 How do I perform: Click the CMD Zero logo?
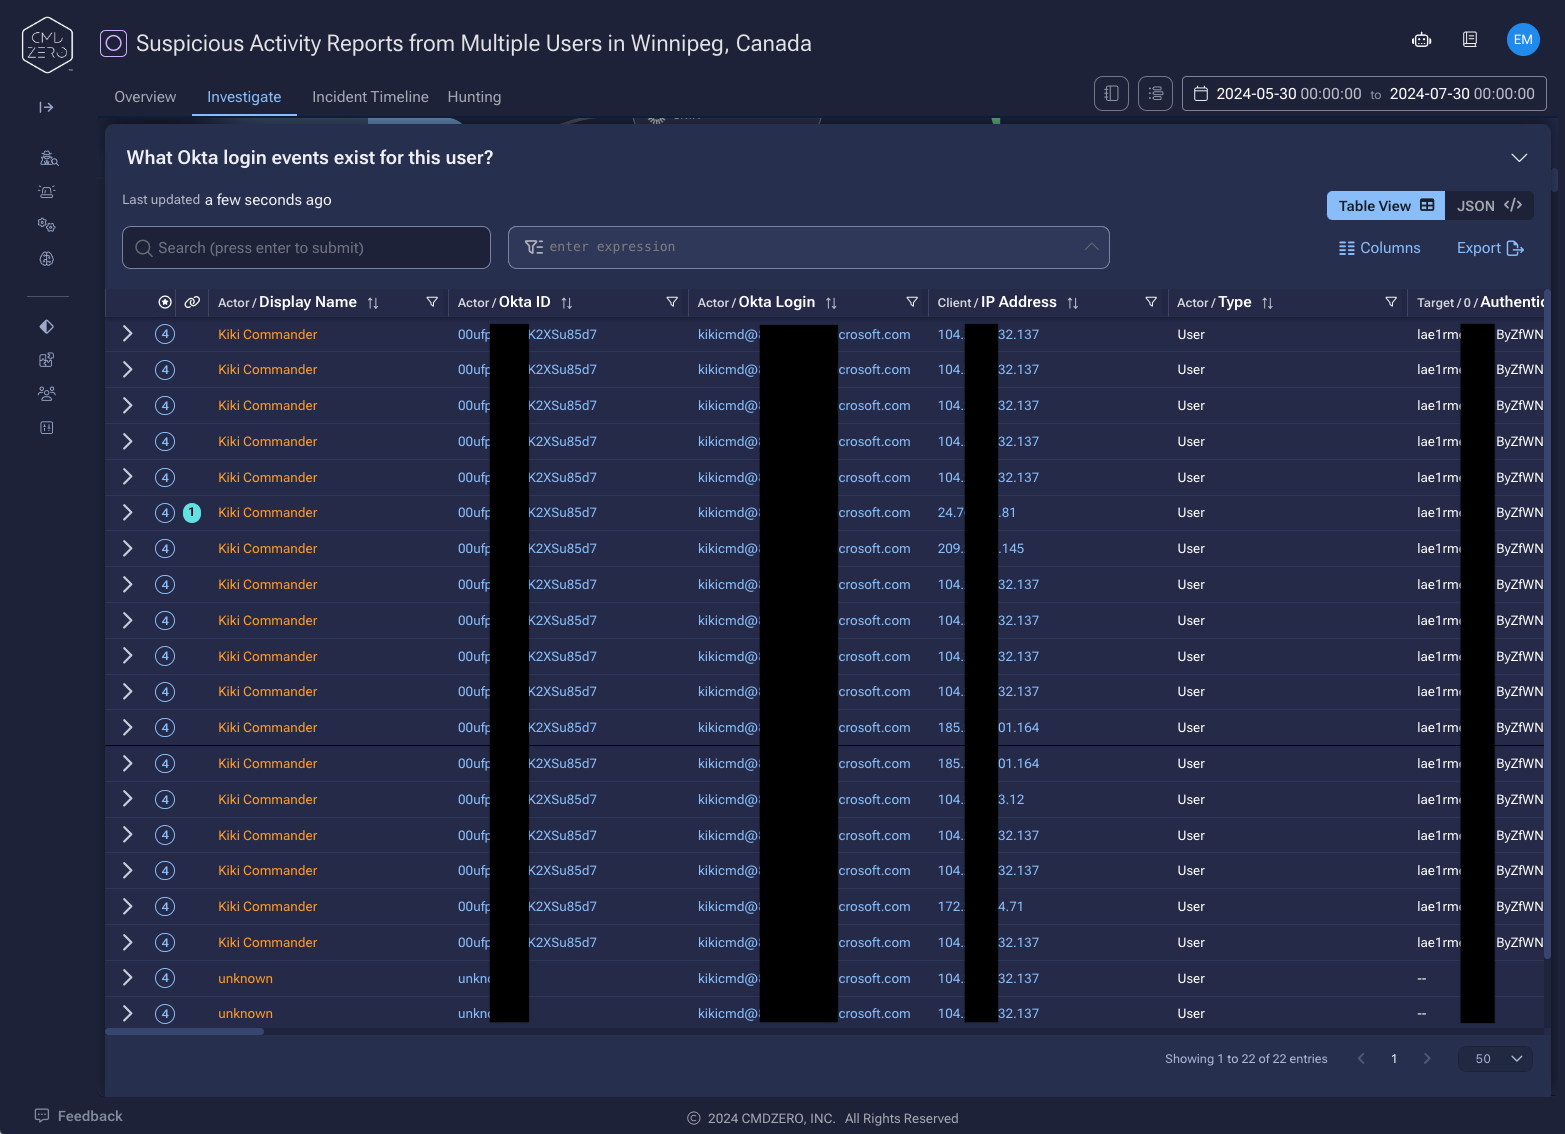(x=47, y=45)
